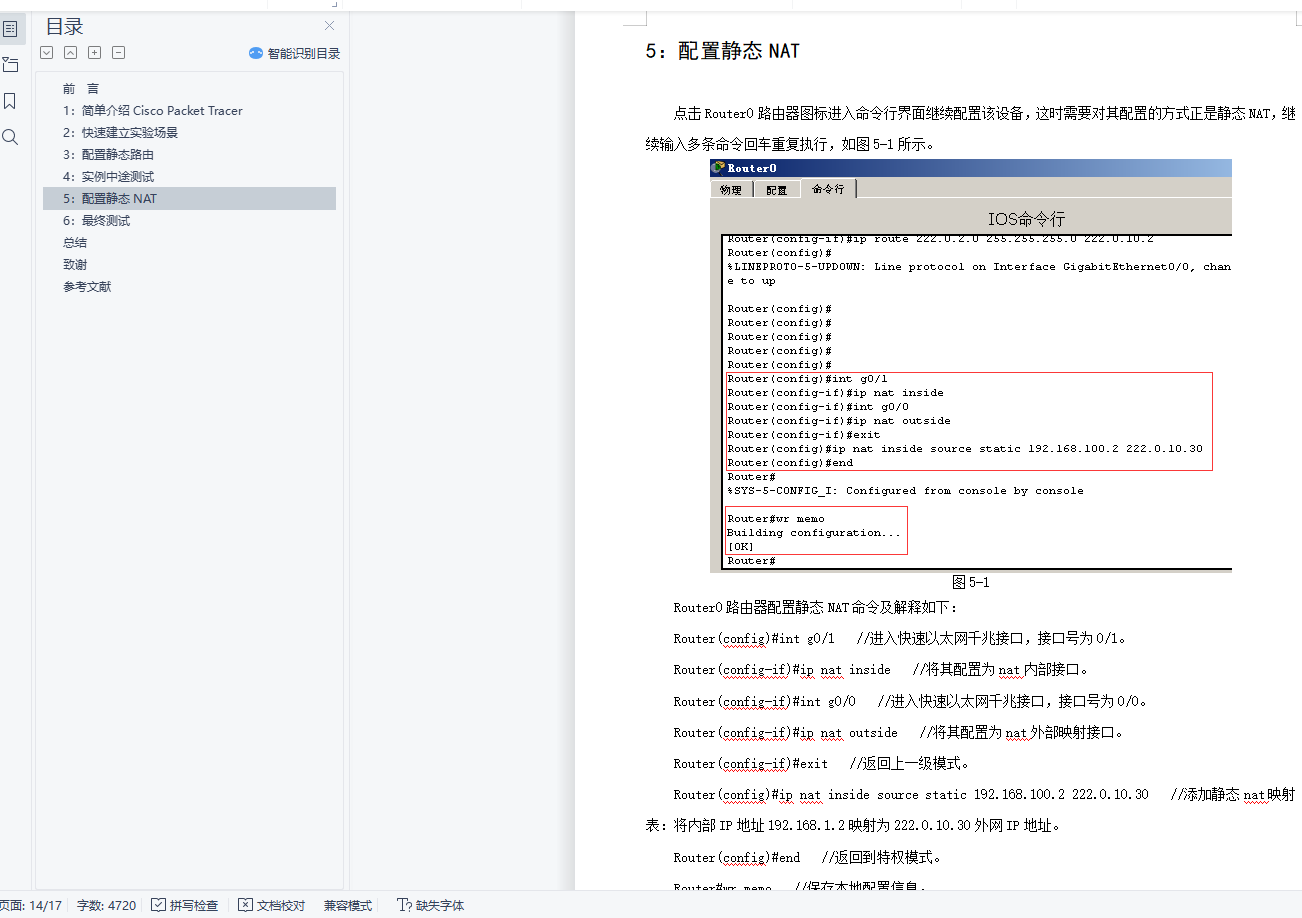Open the 参考文献 heading

[x=87, y=287]
